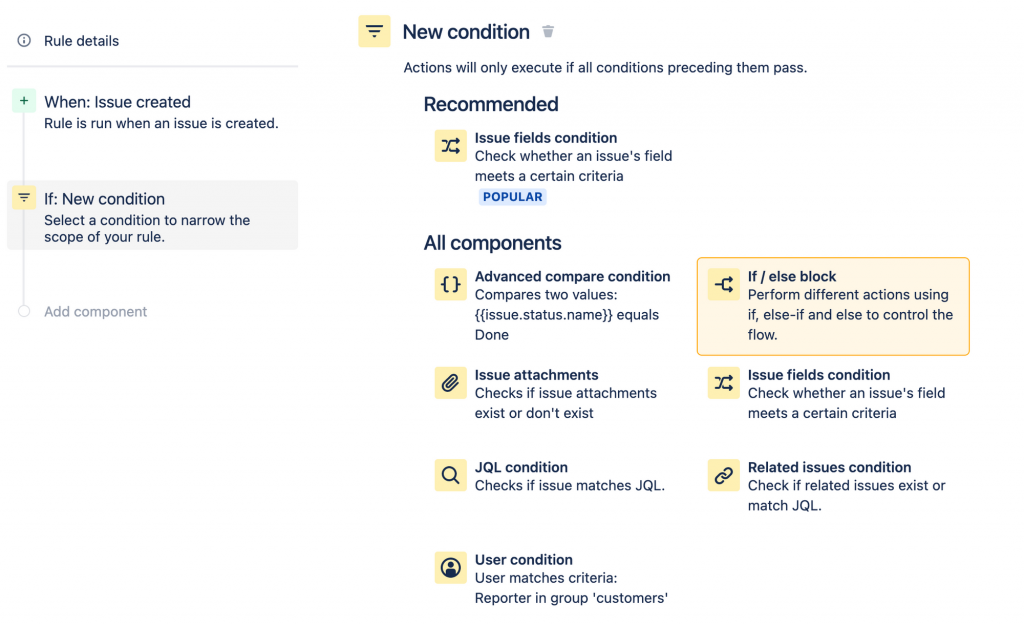
Task: Choose the User condition title text
Action: [523, 560]
